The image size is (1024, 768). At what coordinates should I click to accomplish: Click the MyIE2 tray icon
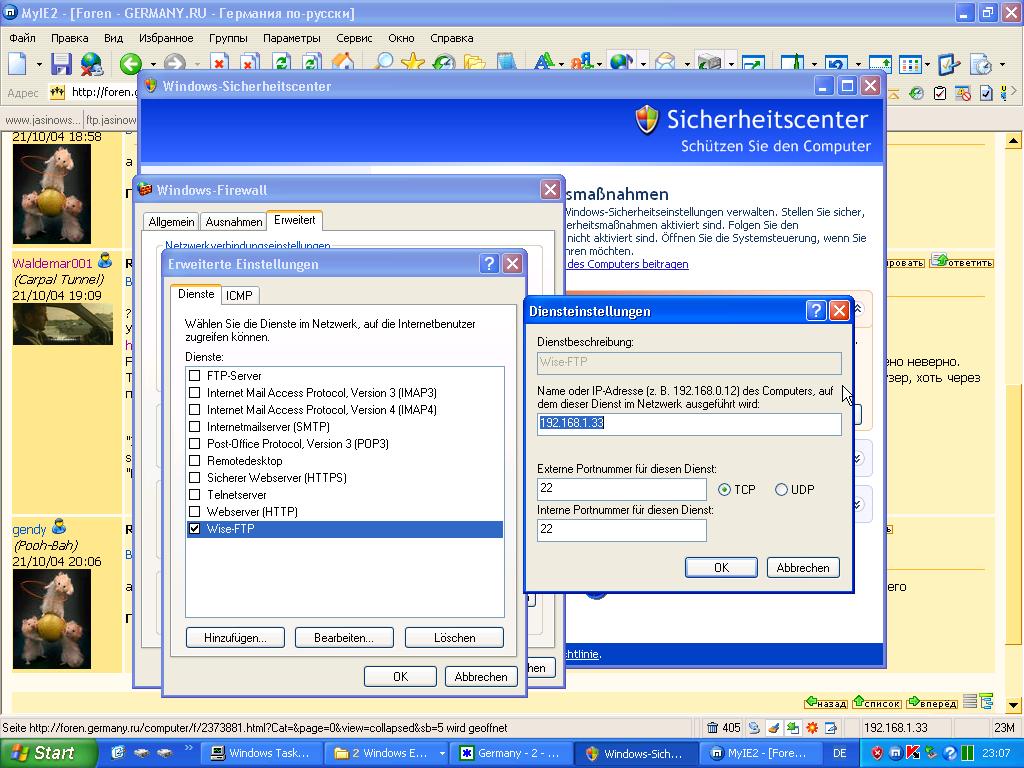point(895,753)
